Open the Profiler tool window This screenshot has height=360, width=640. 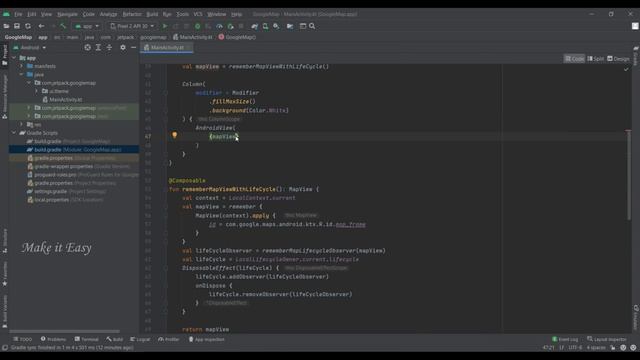coord(169,339)
